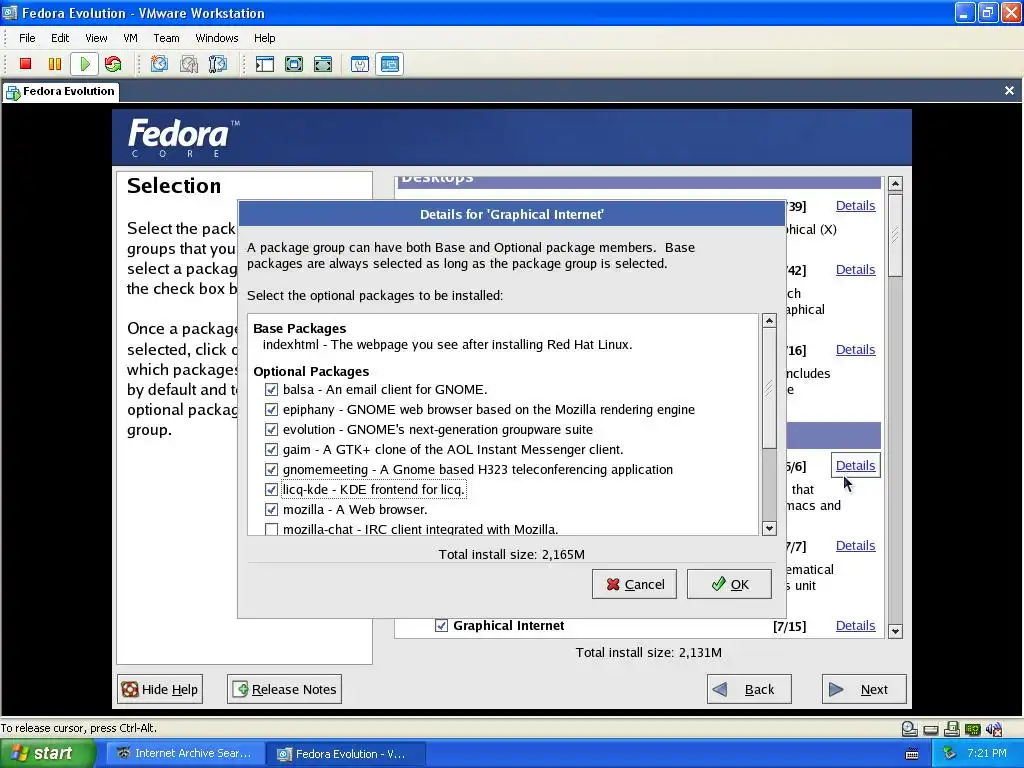Image resolution: width=1024 pixels, height=768 pixels.
Task: Click the VMware Workstation title bar icon
Action: (x=10, y=12)
